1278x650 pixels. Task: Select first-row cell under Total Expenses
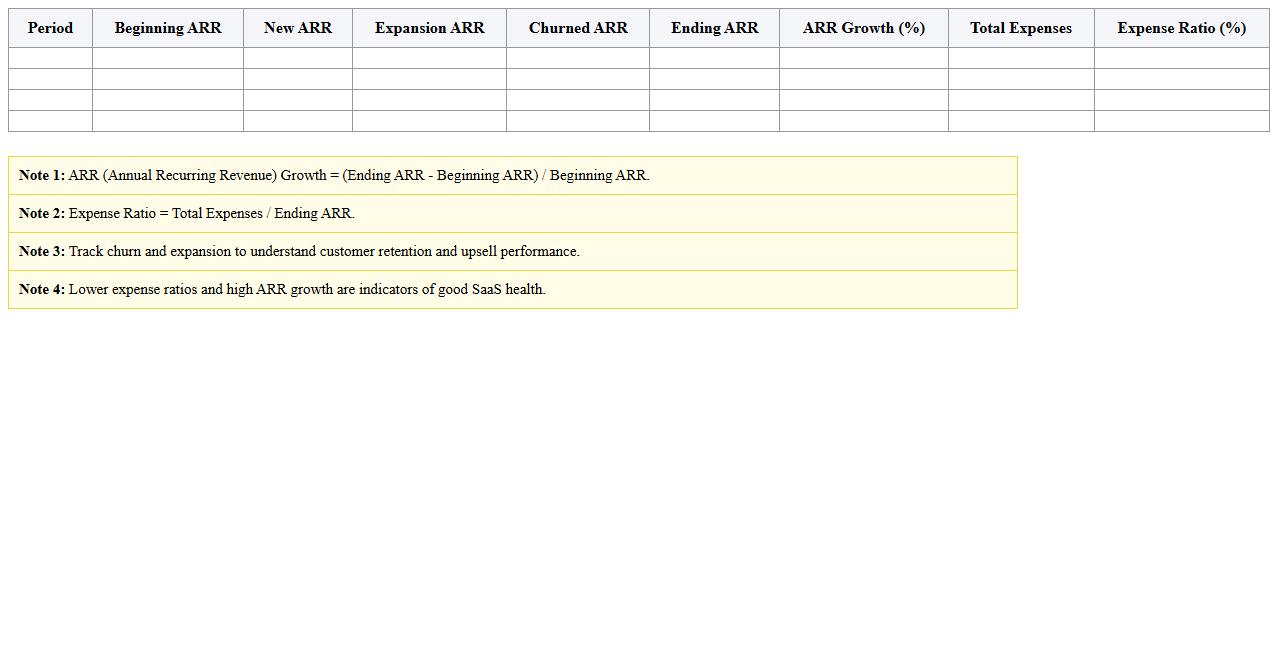pyautogui.click(x=1021, y=58)
